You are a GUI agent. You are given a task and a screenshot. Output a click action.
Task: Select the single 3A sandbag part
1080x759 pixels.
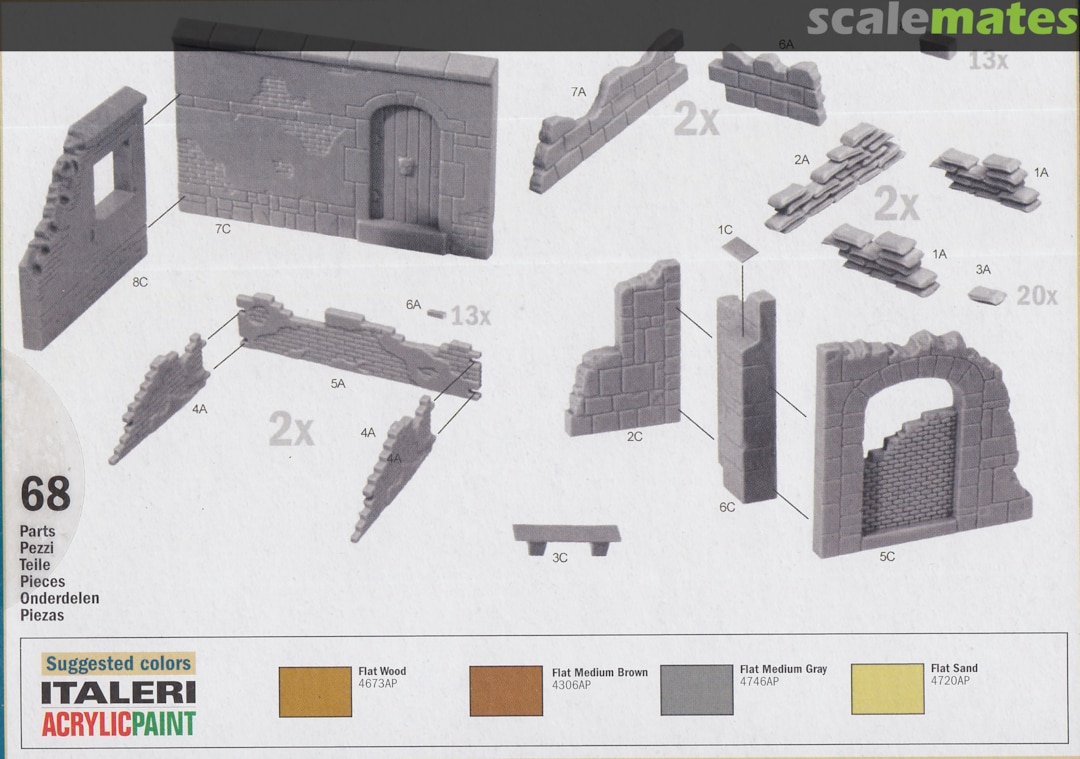point(988,294)
